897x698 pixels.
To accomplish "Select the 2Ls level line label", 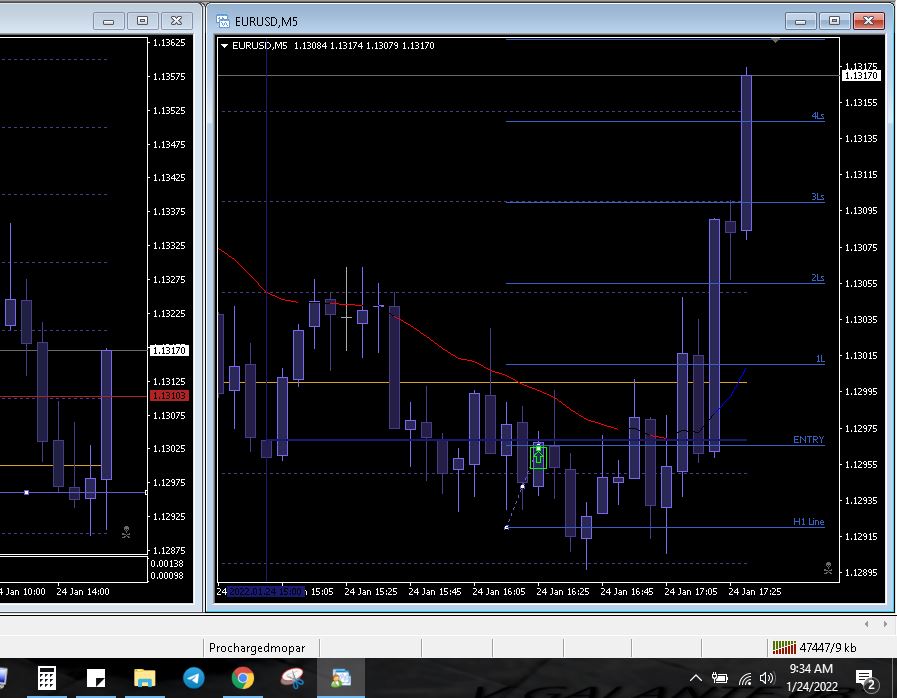I will 817,277.
